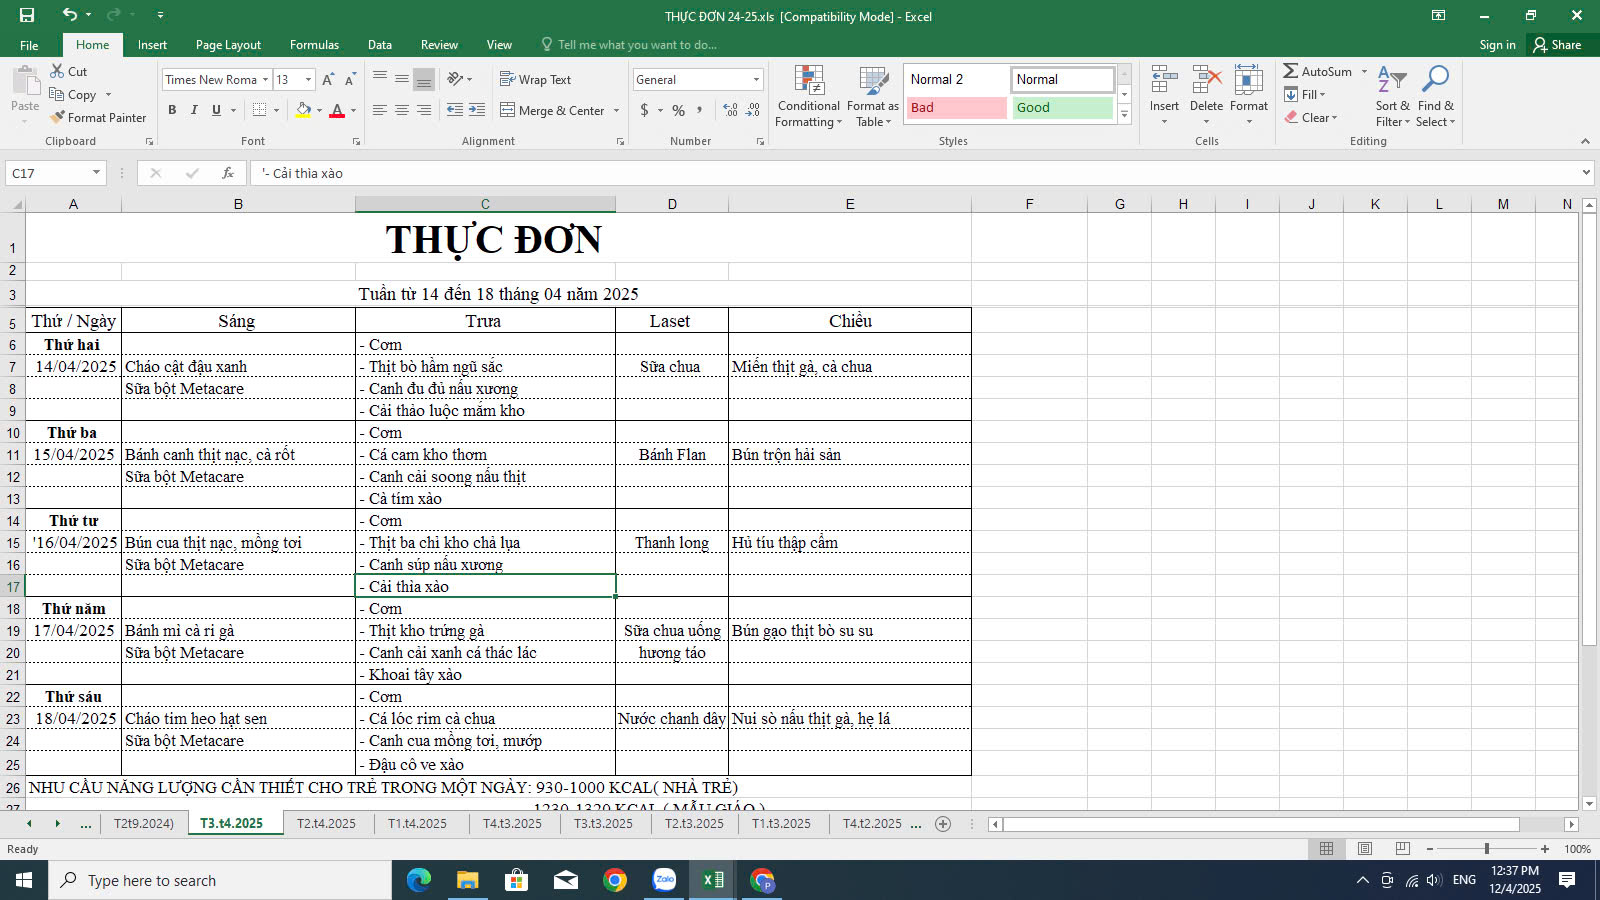Switch to the Formulas tab
1600x900 pixels.
(314, 45)
